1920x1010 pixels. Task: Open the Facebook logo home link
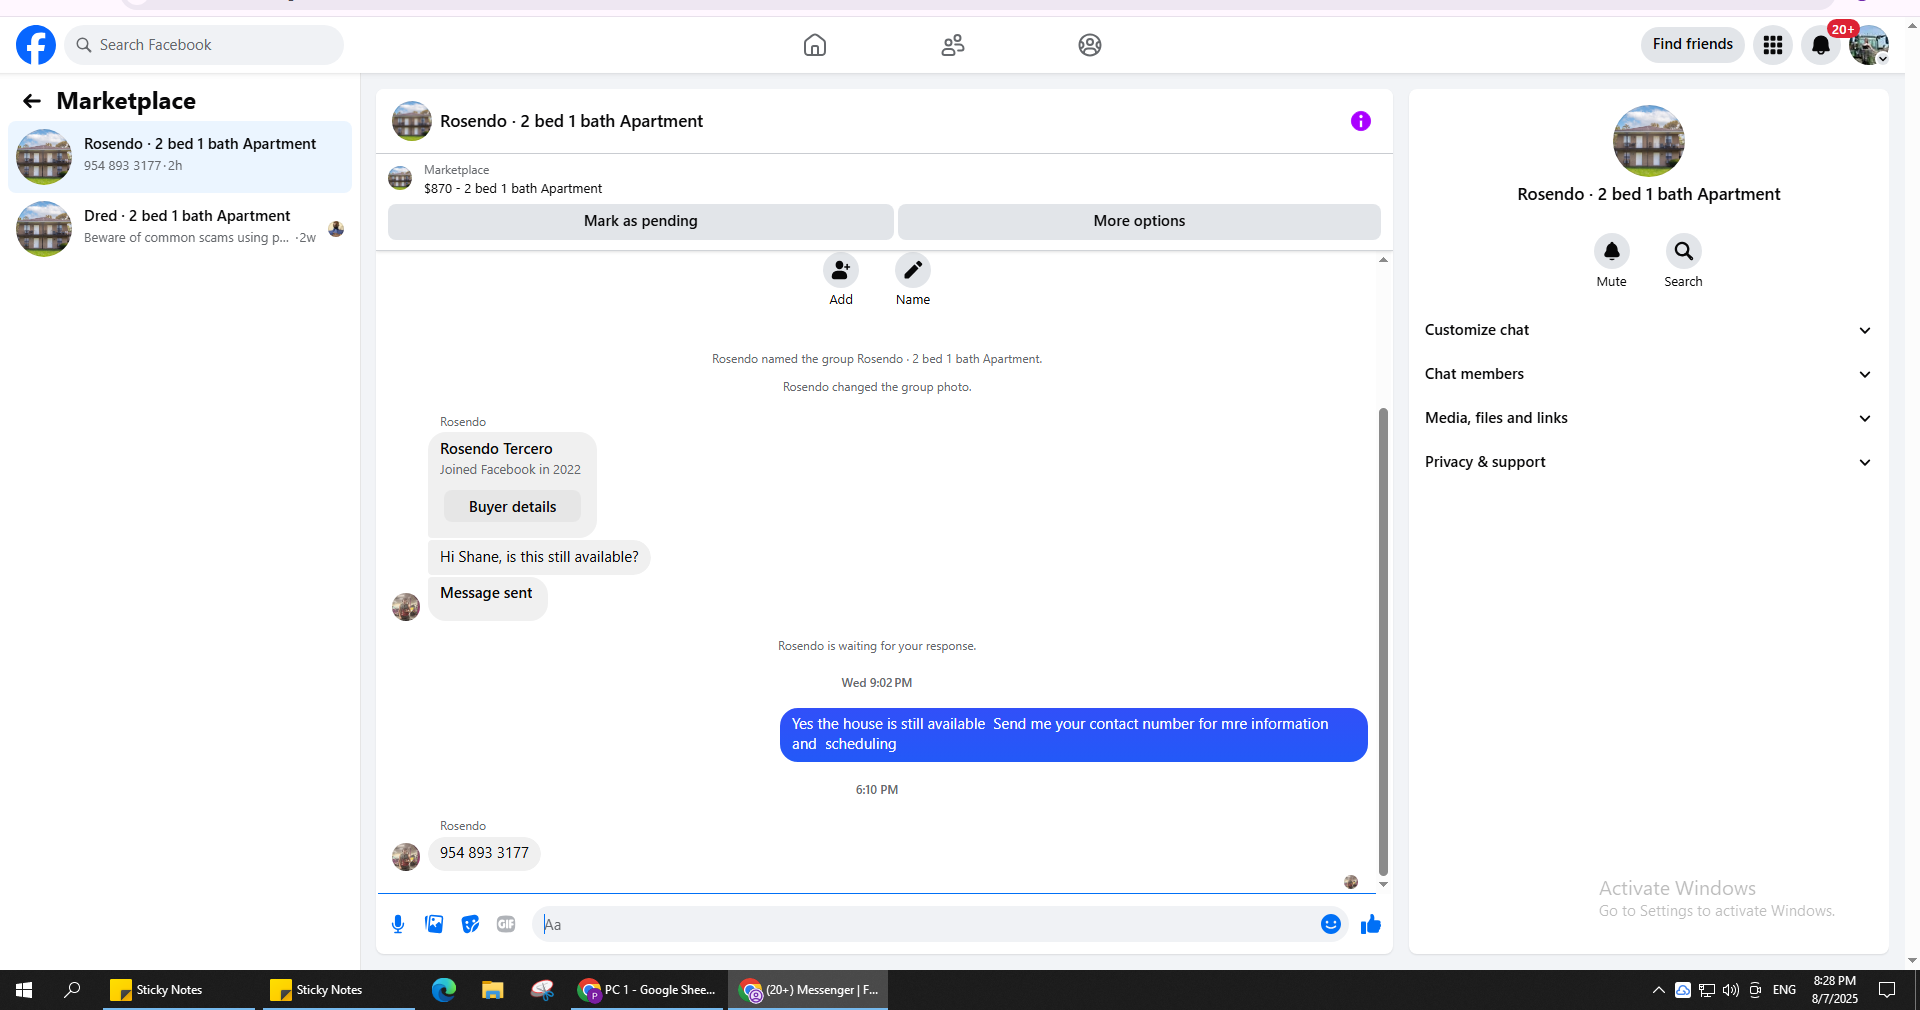tap(36, 45)
